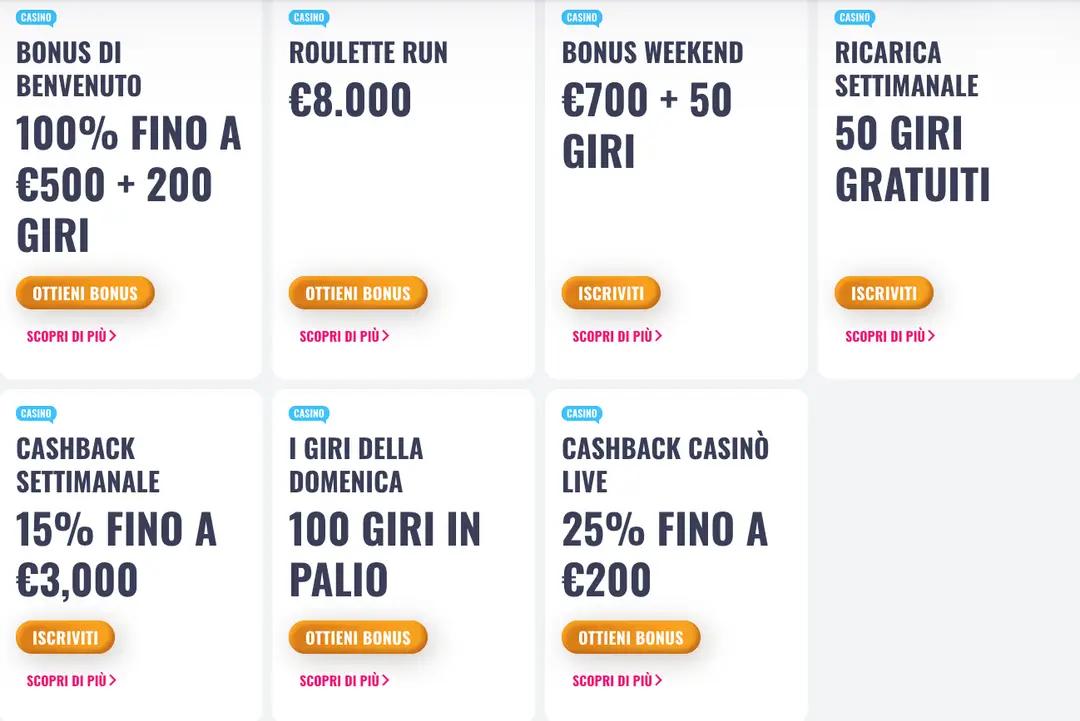Click ISCRIVITI on the Ricarica Settimanale promotion

pyautogui.click(x=884, y=293)
